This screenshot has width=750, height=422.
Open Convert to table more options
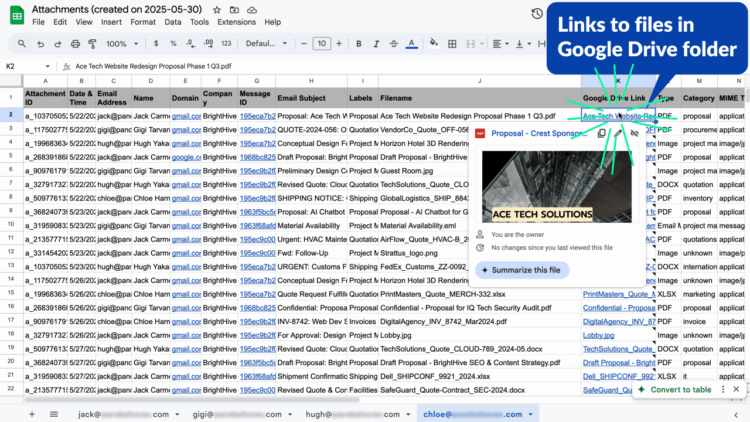723,389
